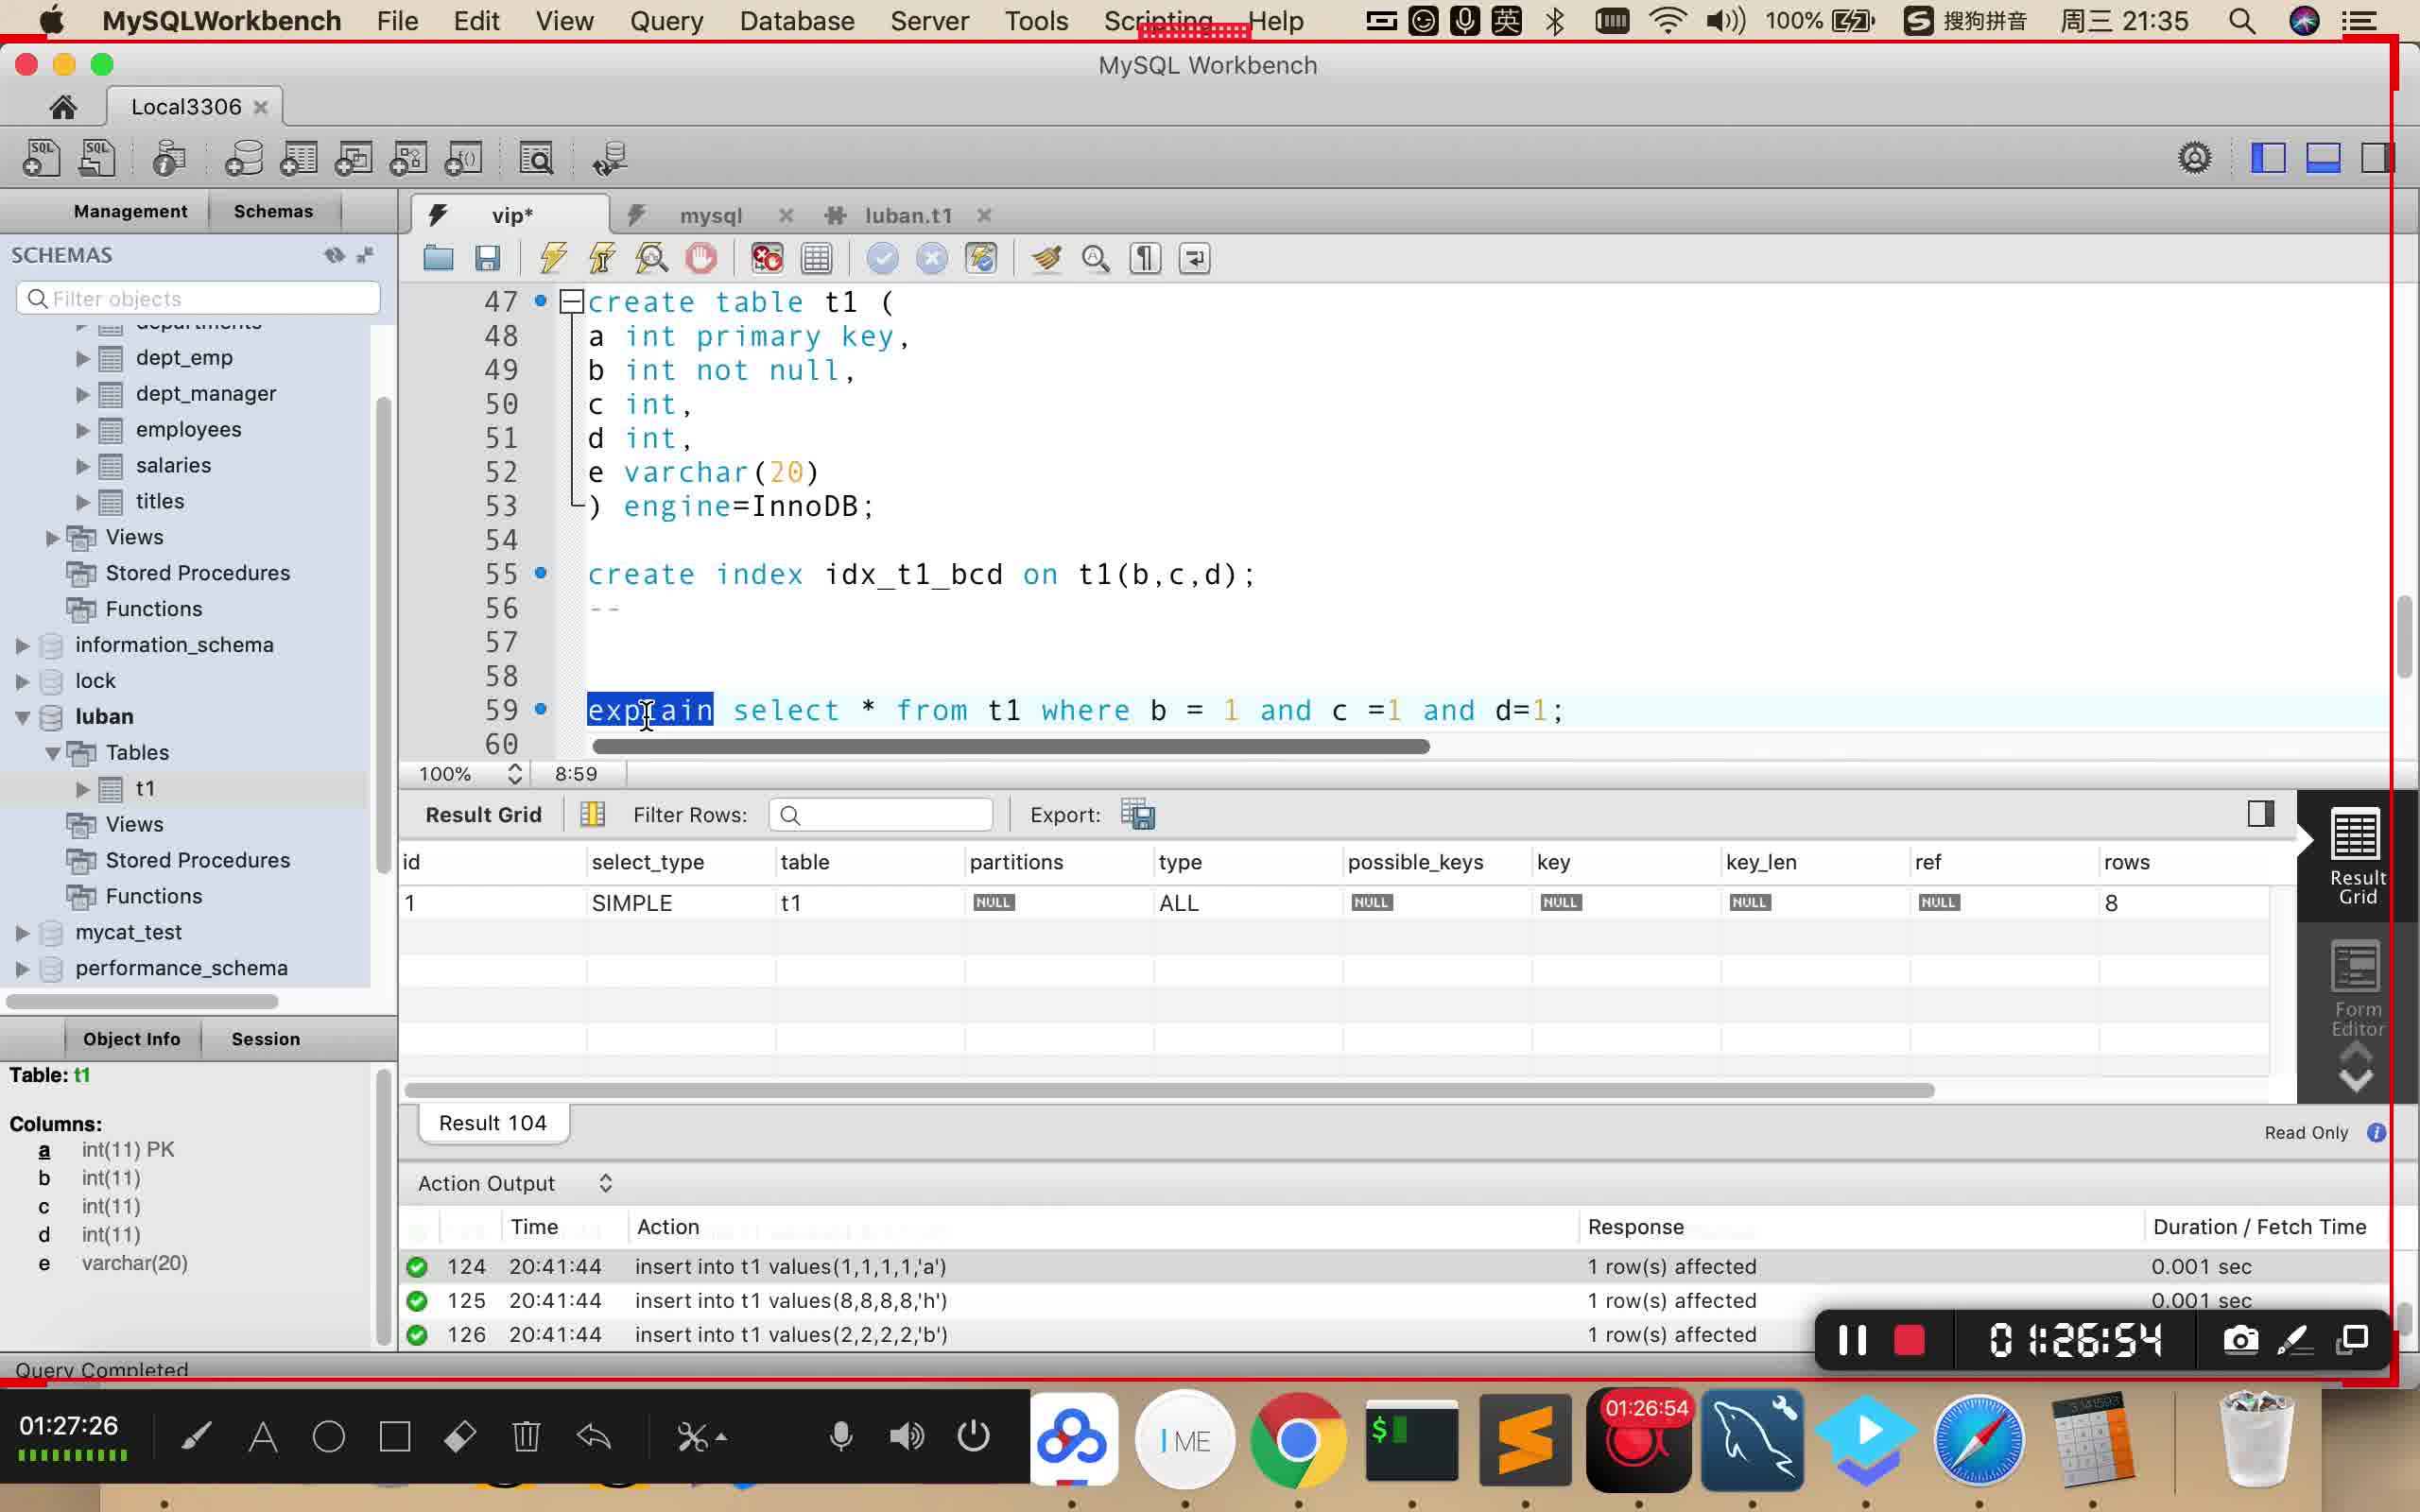Switch to the mysql editor tab
The image size is (2420, 1512).
point(709,215)
